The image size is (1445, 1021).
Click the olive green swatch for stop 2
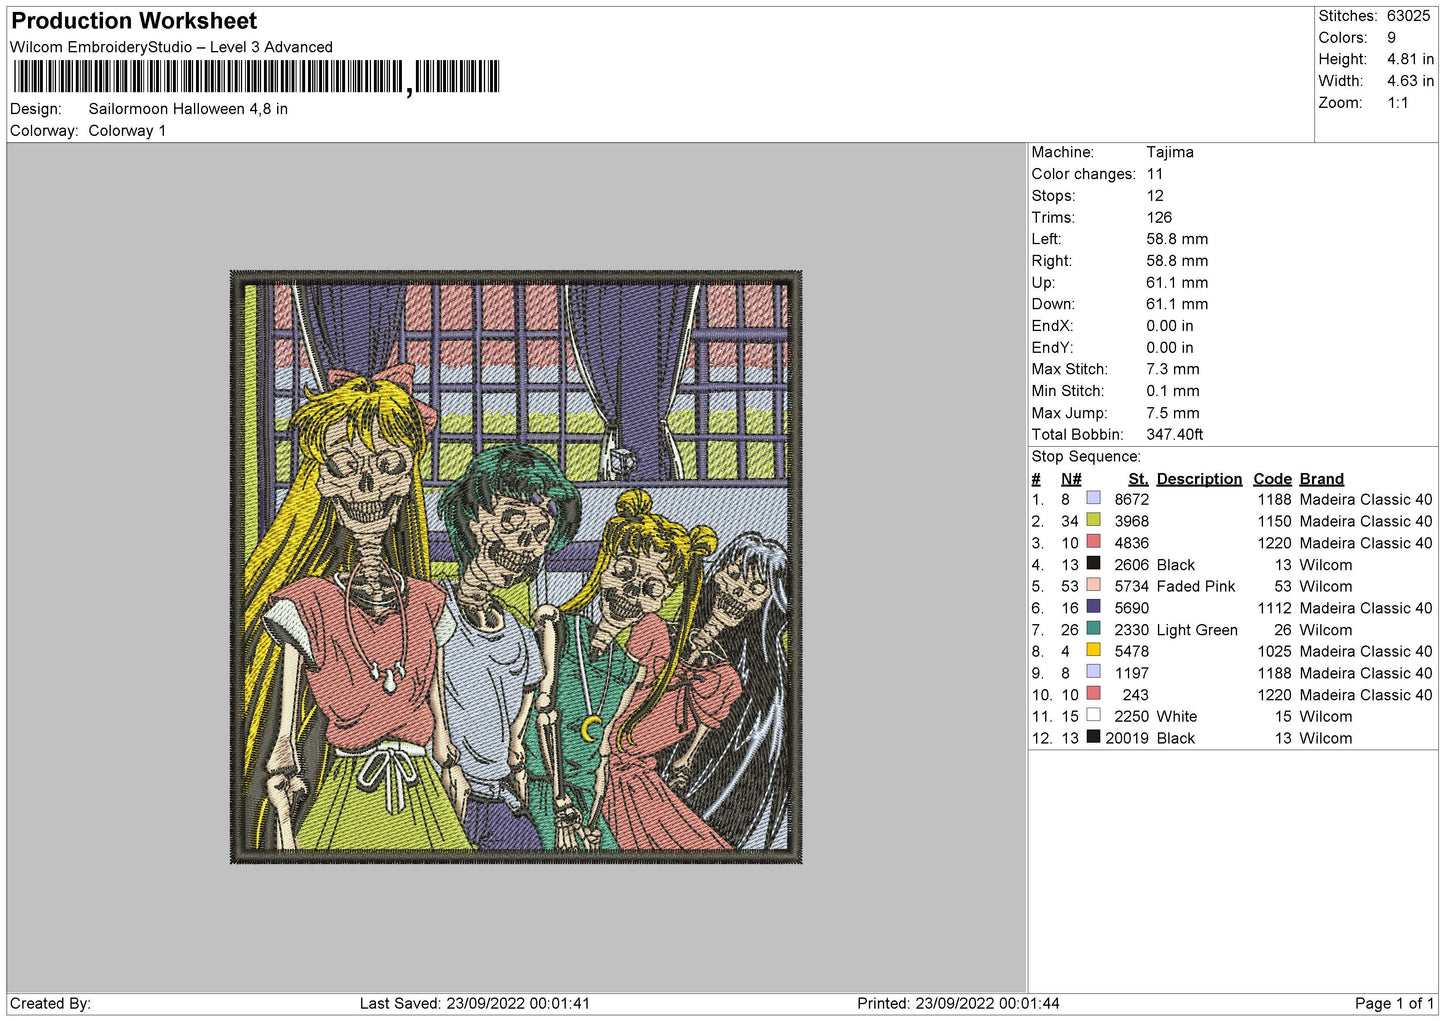pos(1093,520)
